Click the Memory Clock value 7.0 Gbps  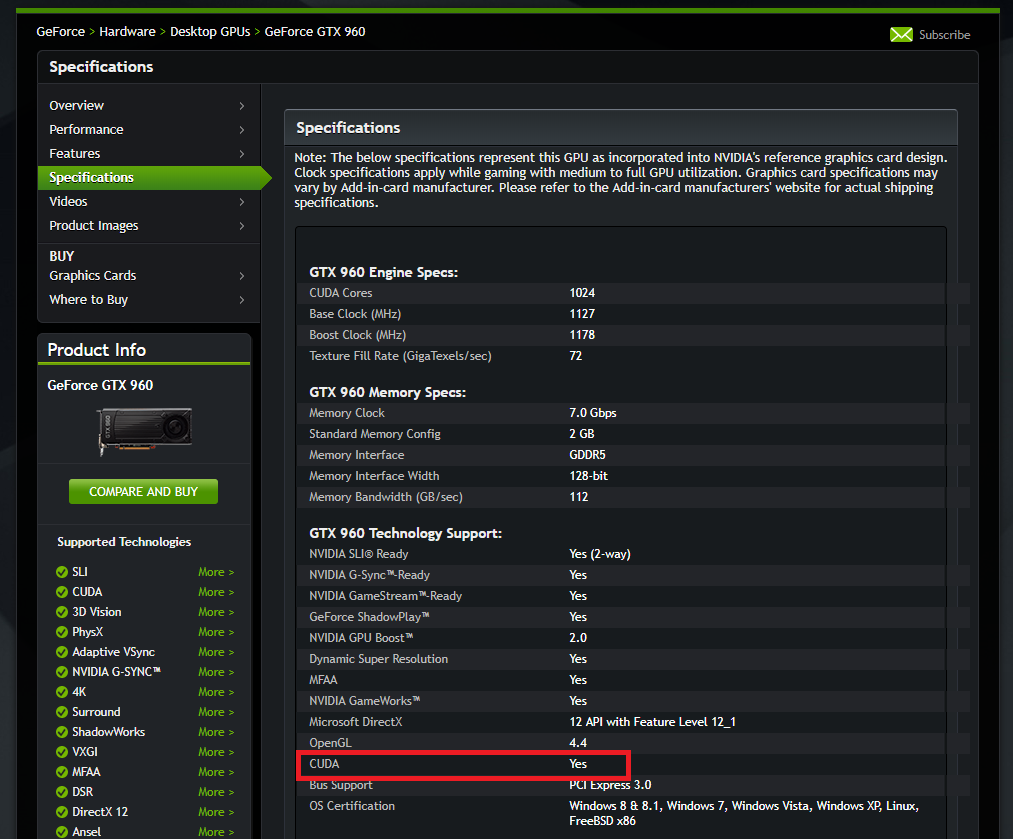(x=592, y=413)
